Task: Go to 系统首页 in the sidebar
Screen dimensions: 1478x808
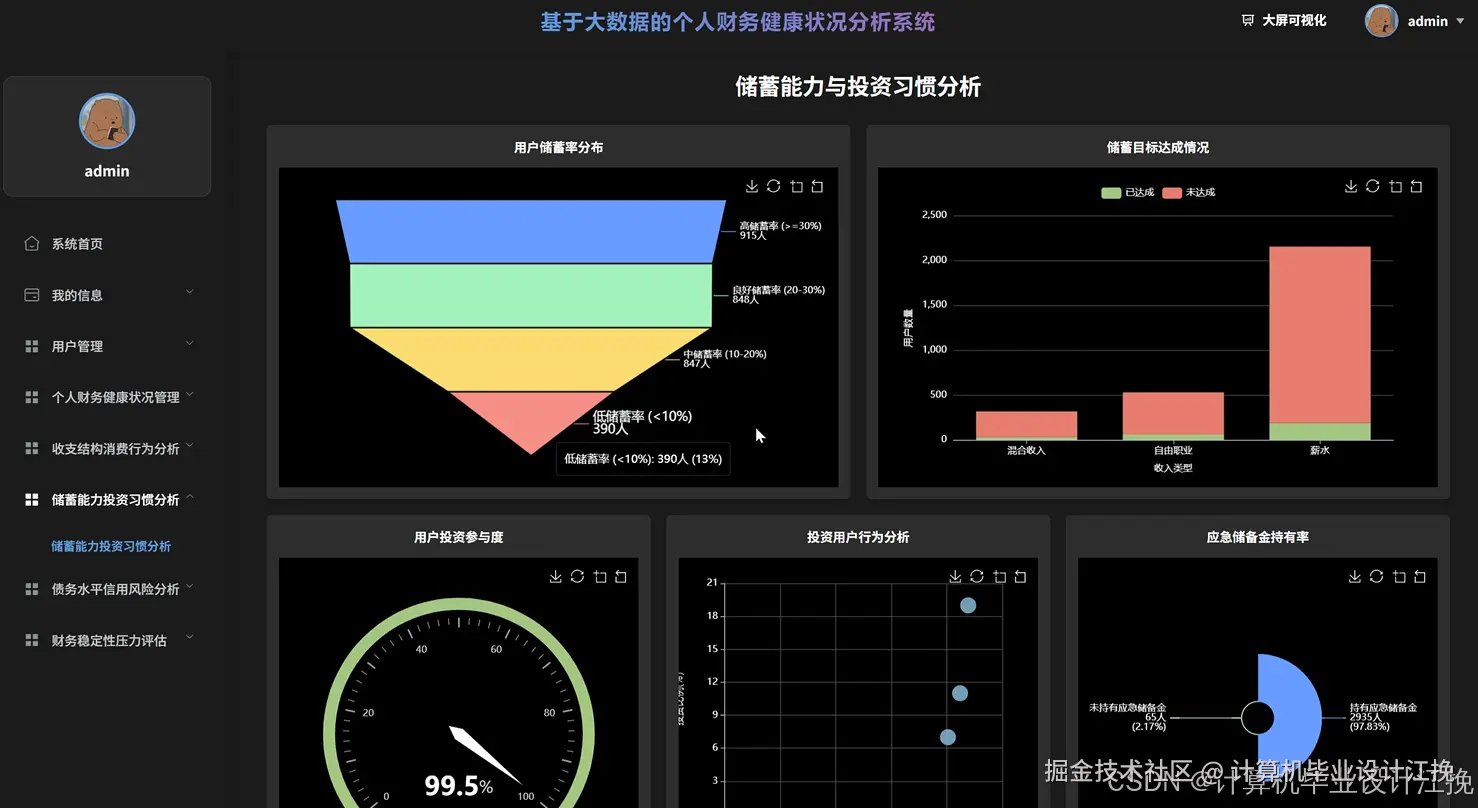Action: pos(107,244)
